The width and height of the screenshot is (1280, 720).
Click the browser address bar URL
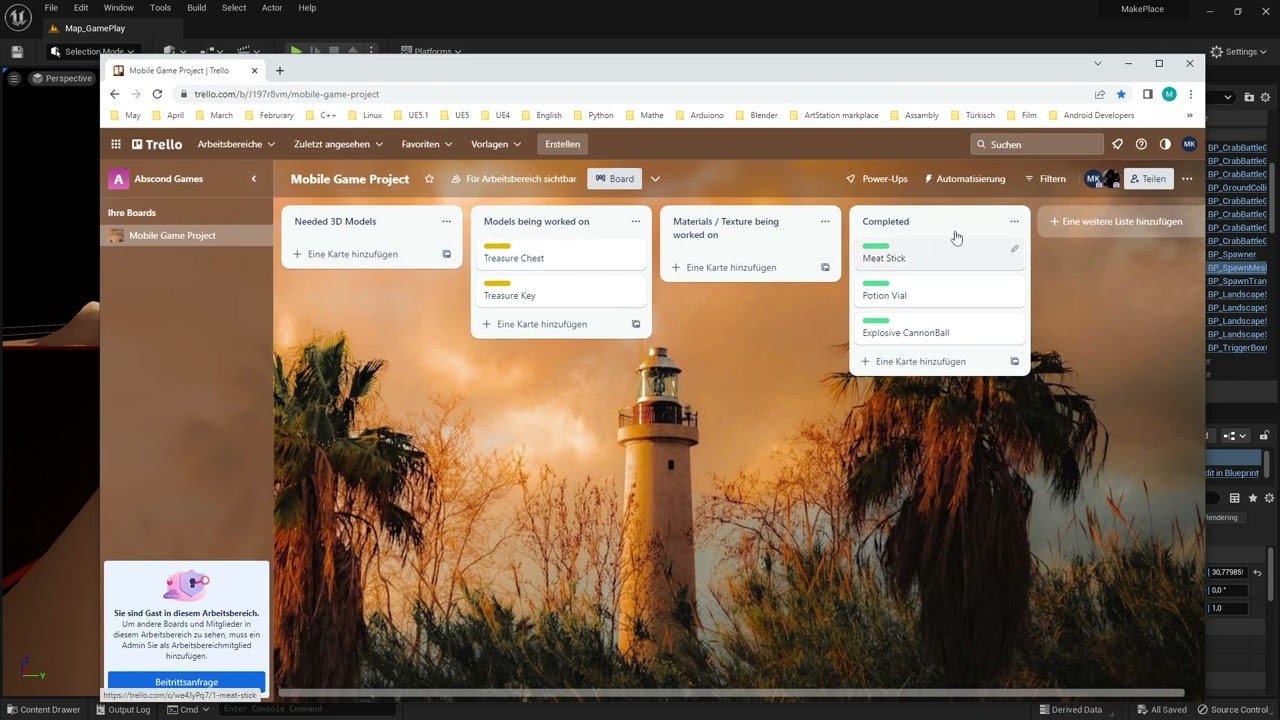[287, 94]
